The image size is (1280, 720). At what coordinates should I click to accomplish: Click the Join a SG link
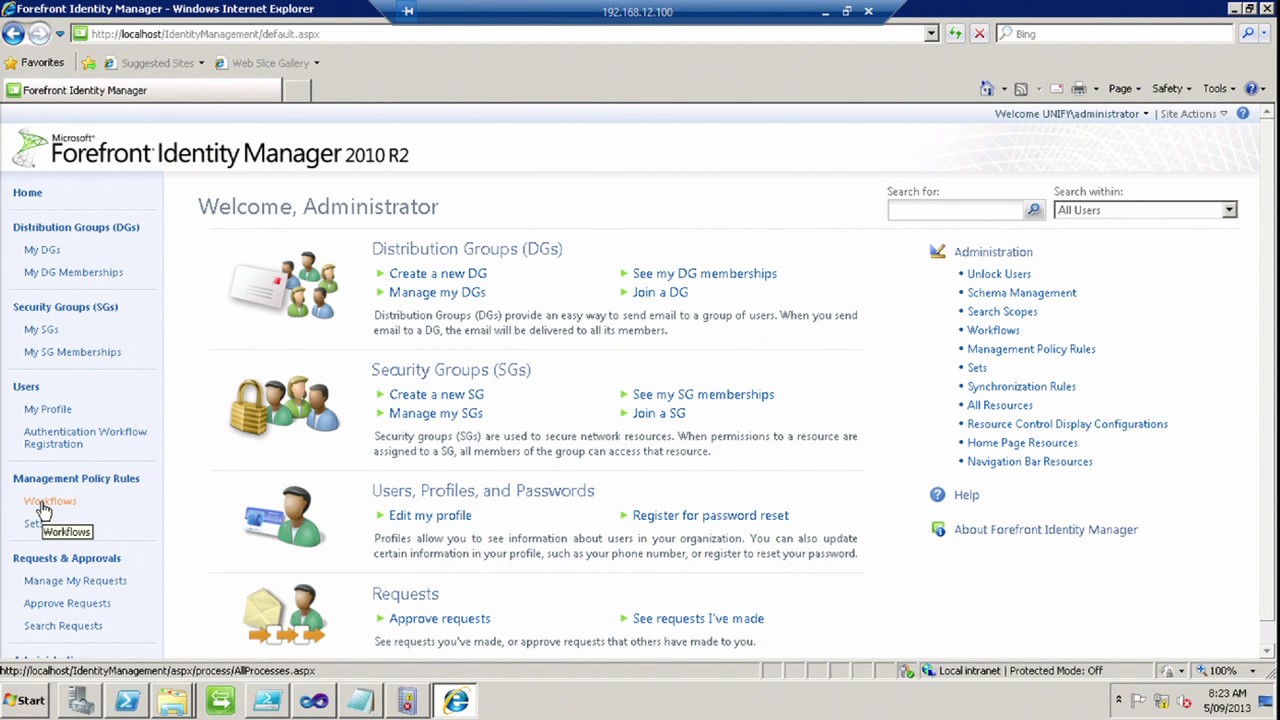(x=659, y=414)
